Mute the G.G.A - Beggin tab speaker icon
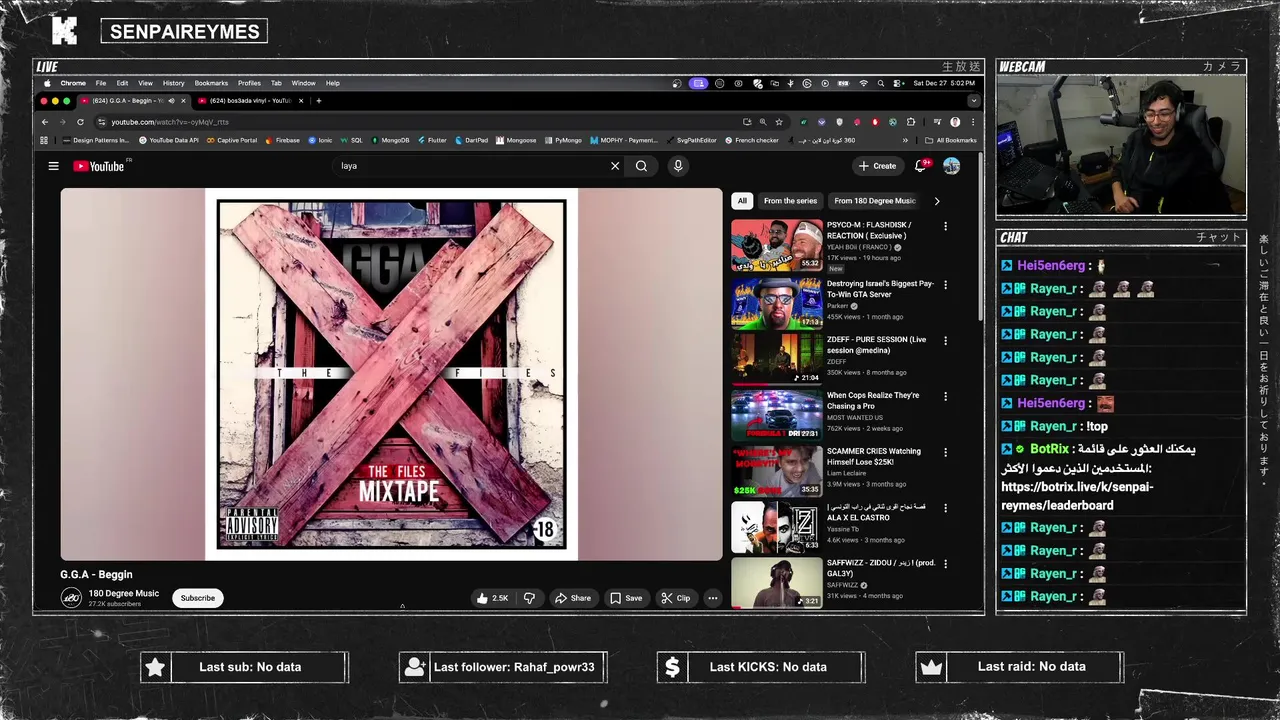This screenshot has width=1280, height=720. click(171, 100)
